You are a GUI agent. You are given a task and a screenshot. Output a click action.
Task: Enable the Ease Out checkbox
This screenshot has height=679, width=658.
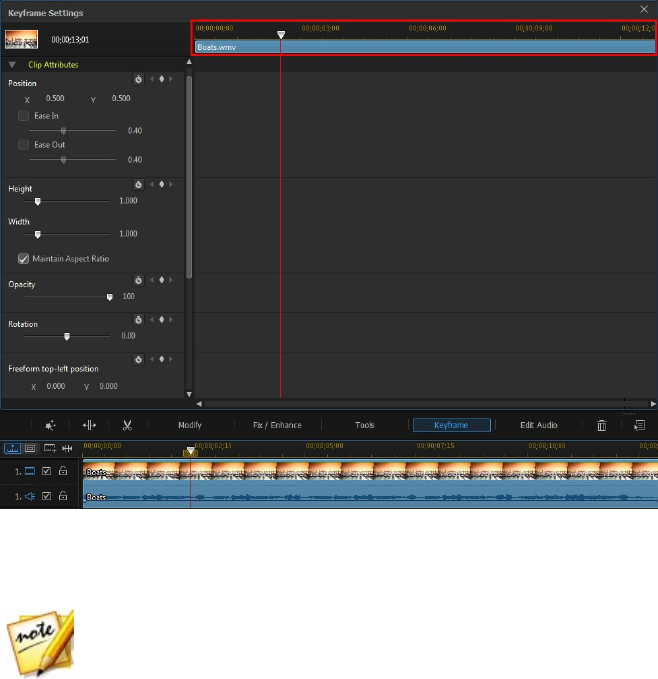pyautogui.click(x=23, y=145)
